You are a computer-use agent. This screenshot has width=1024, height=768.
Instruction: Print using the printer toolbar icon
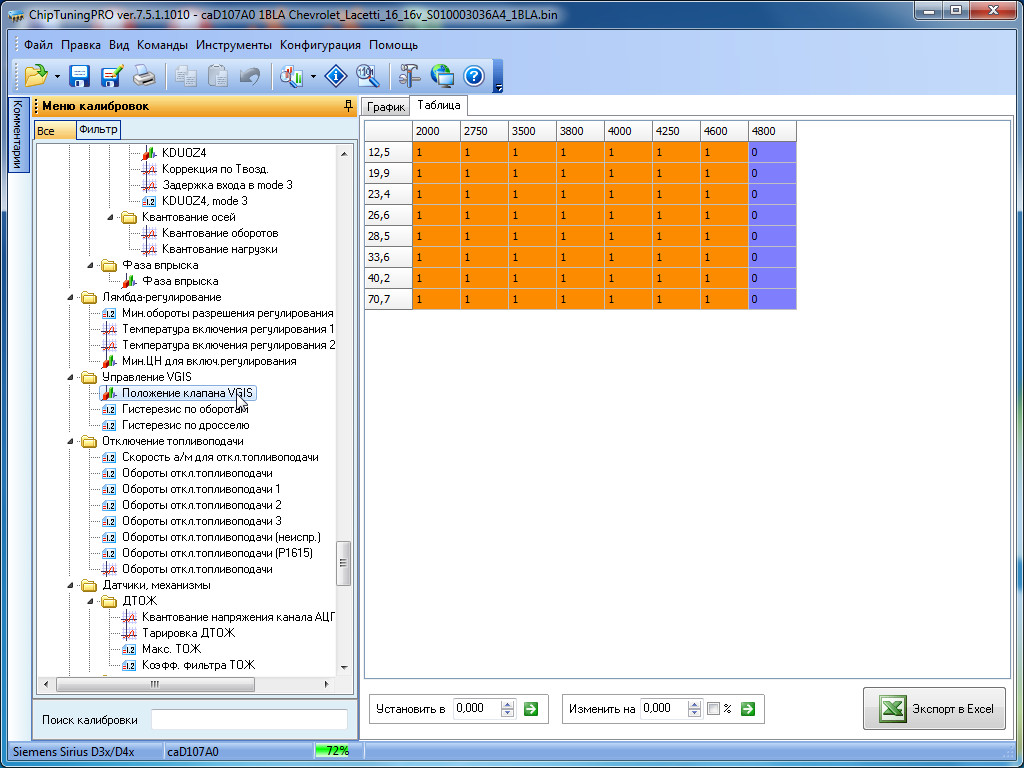144,76
